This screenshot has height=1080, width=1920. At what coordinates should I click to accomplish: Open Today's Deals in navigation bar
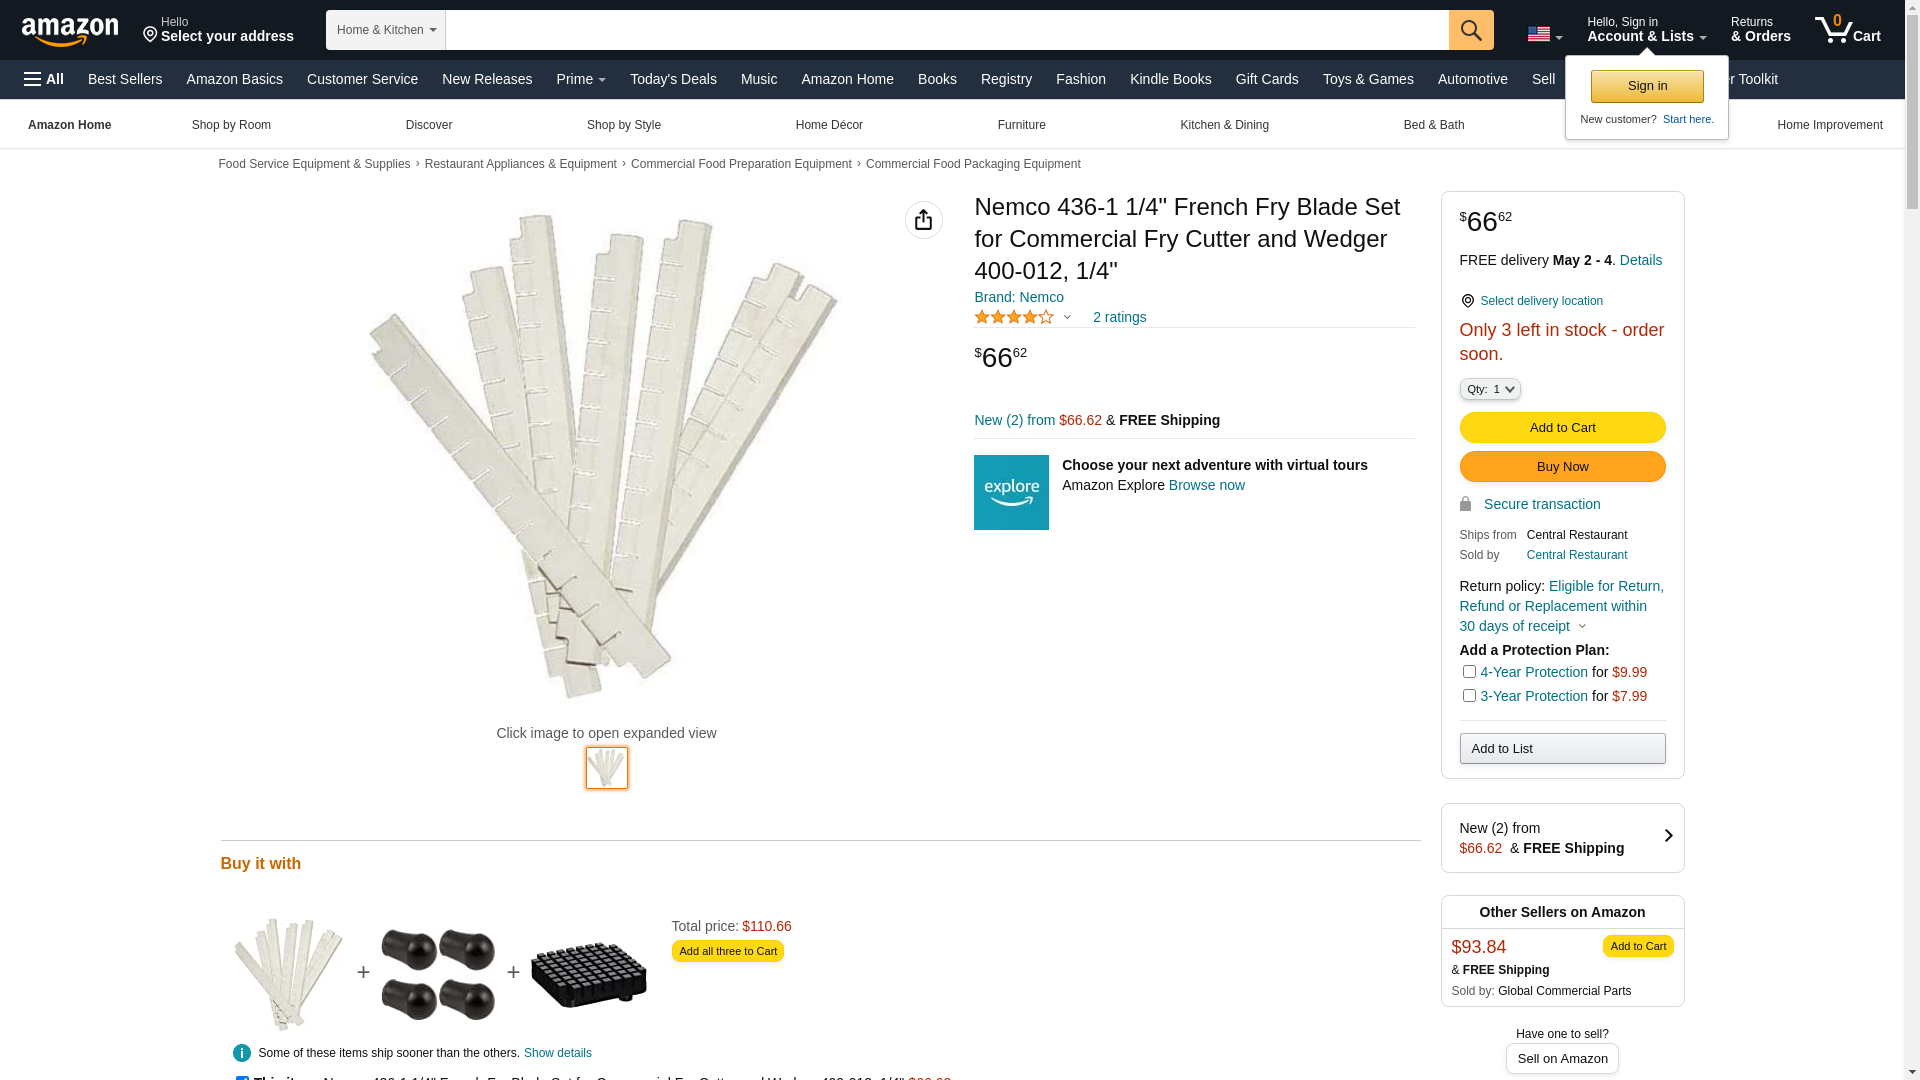[x=673, y=79]
